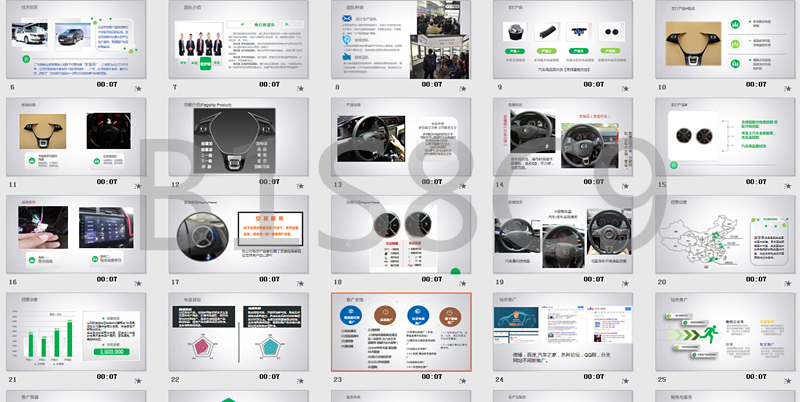Image resolution: width=800 pixels, height=402 pixels.
Task: Play the transition star below slide 8
Action: point(463,89)
